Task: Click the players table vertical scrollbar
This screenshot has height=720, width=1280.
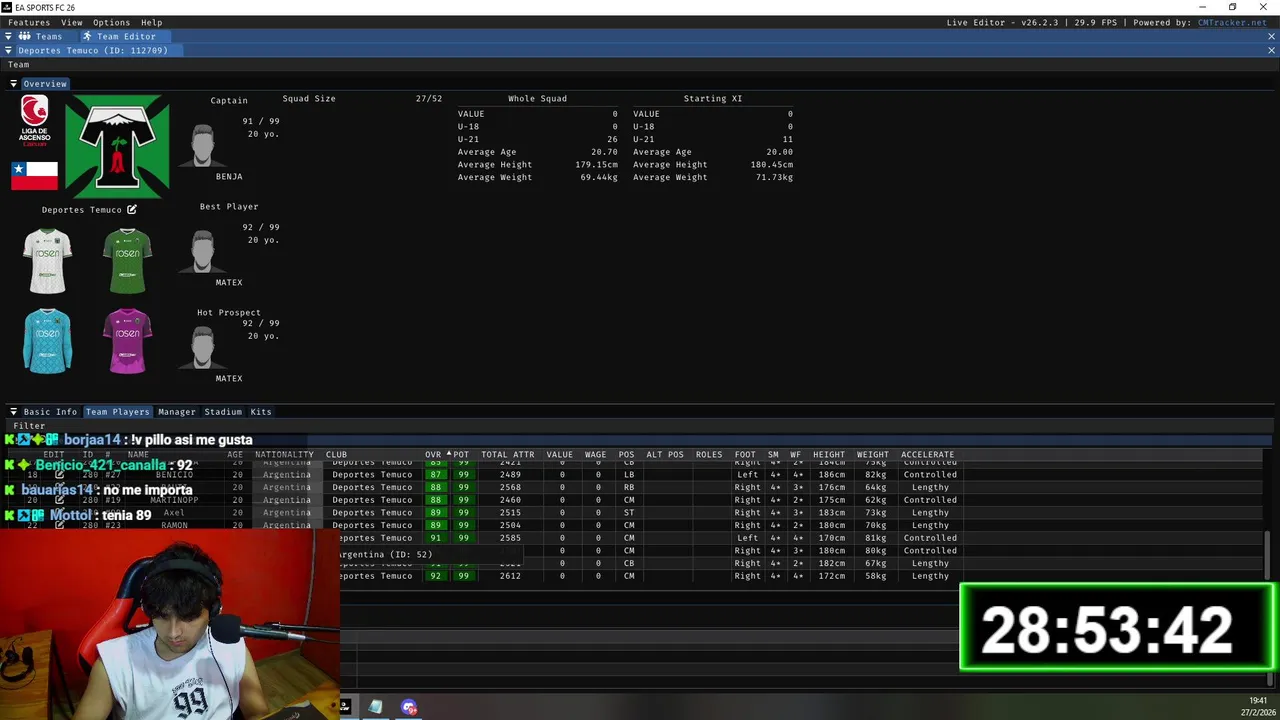Action: pyautogui.click(x=1268, y=555)
